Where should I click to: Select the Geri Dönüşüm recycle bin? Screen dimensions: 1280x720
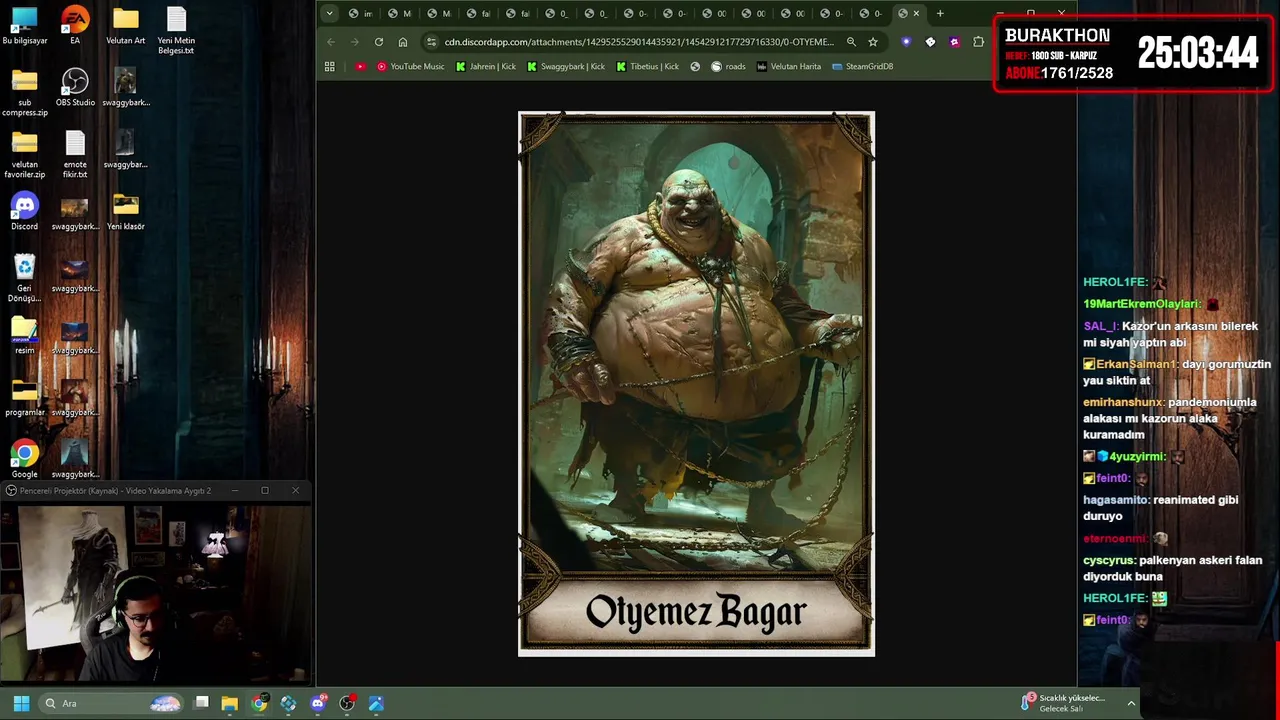(25, 280)
